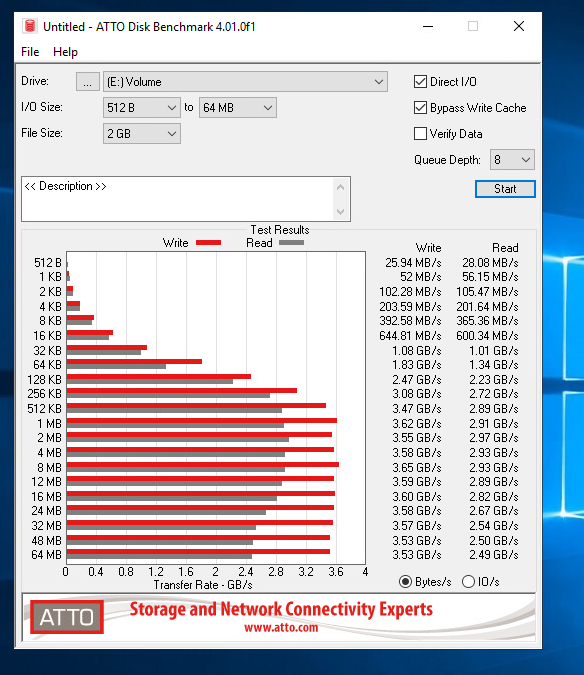Minimize the ATTO Disk Benchmark window

[x=428, y=26]
